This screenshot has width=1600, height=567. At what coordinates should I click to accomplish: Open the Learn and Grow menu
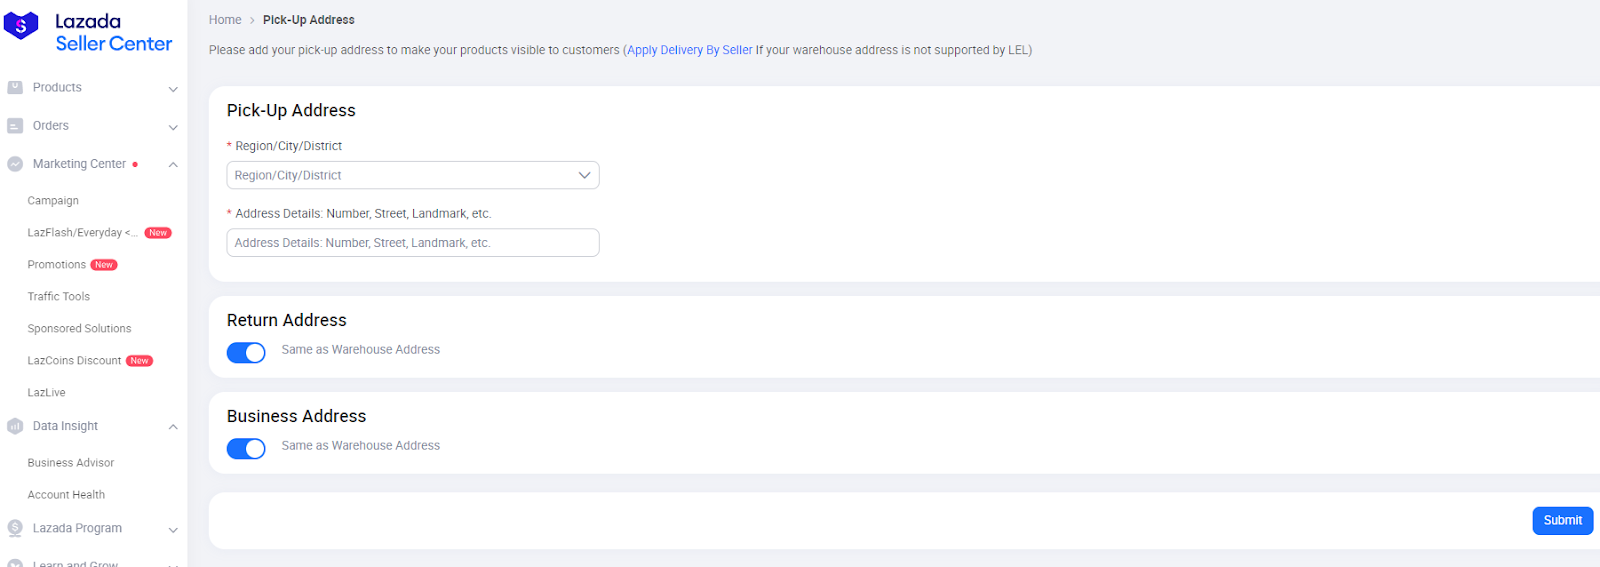(x=75, y=563)
